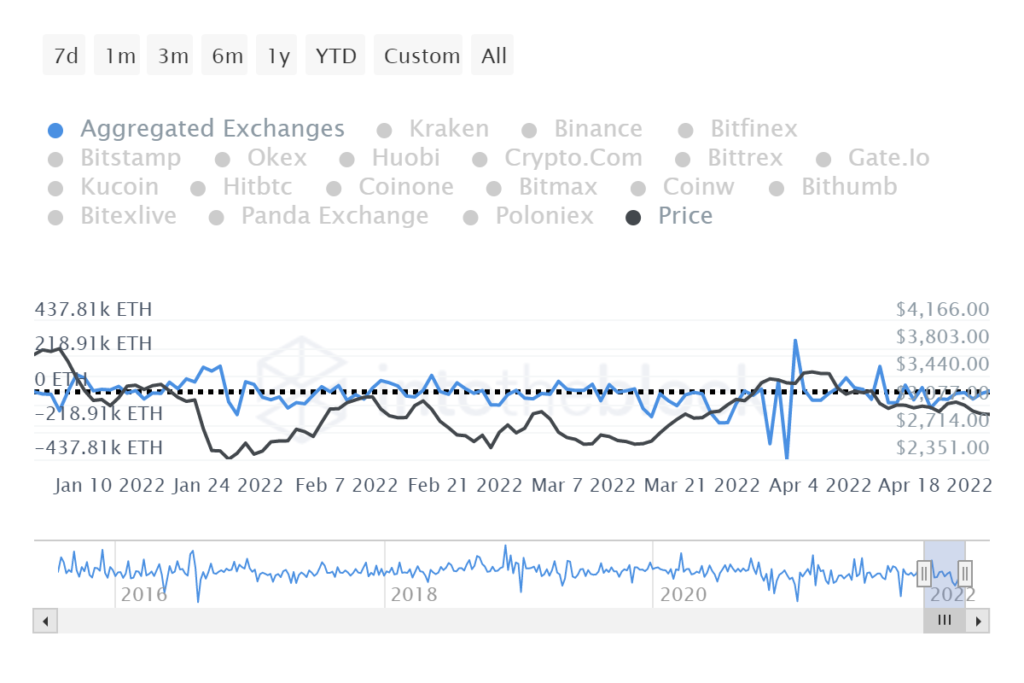The width and height of the screenshot is (1024, 683).
Task: Toggle Kucoin series in legend
Action: coord(104,187)
